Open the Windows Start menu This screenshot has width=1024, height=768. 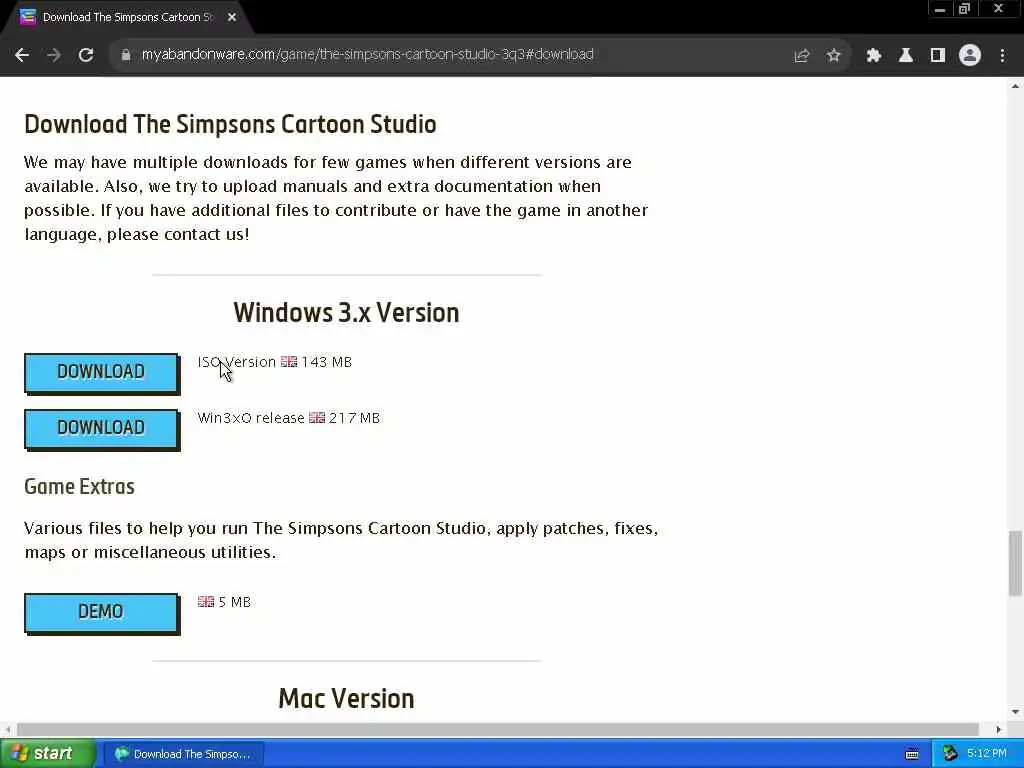tap(47, 754)
